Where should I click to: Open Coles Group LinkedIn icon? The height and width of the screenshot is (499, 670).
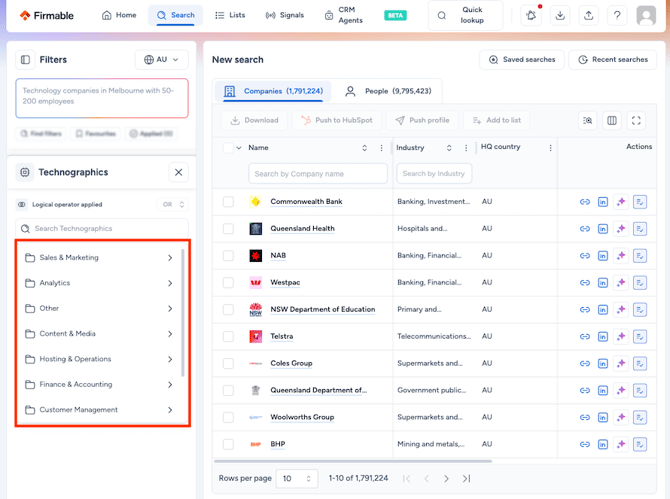pyautogui.click(x=602, y=364)
